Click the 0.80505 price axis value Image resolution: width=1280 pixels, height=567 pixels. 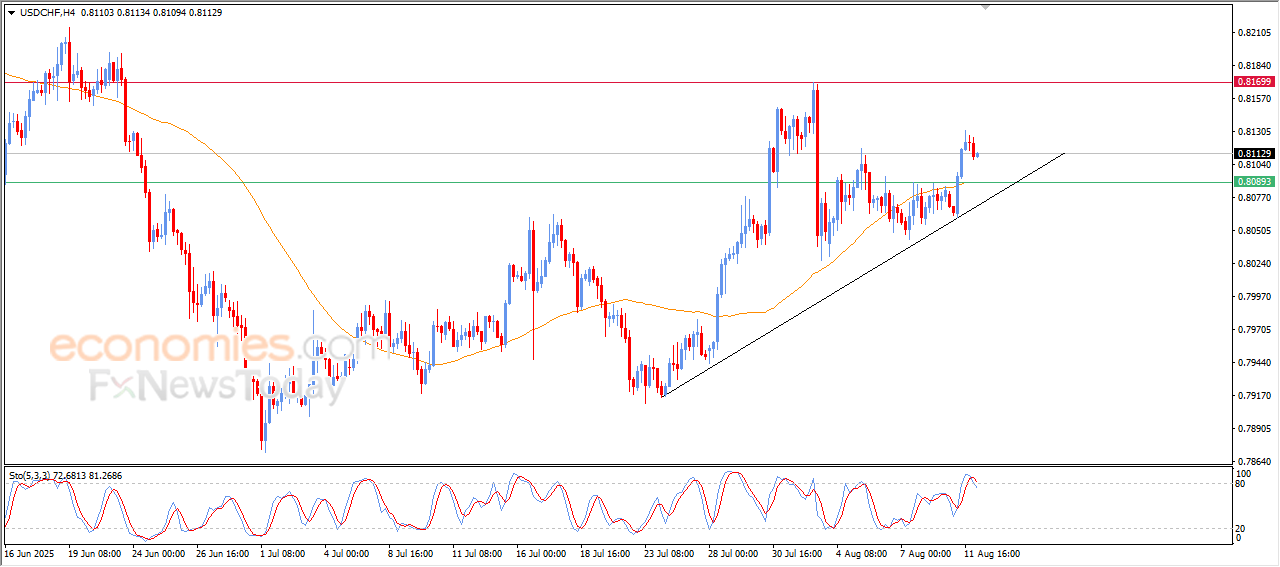pos(1254,231)
